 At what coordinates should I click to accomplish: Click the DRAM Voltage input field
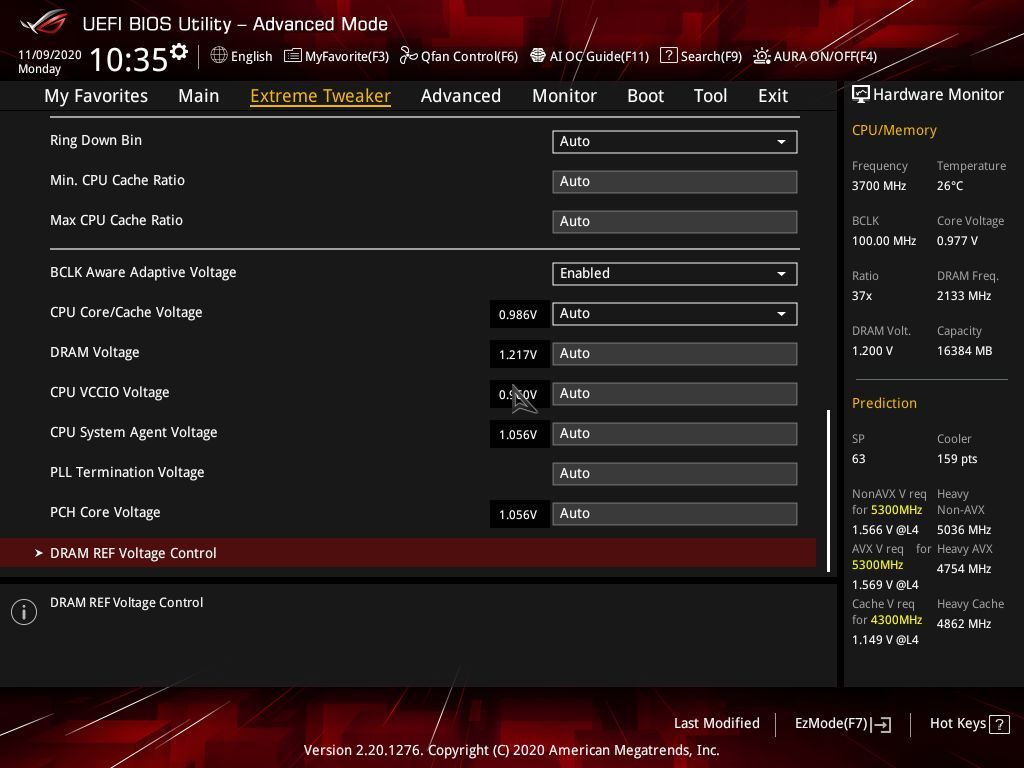[x=675, y=353]
